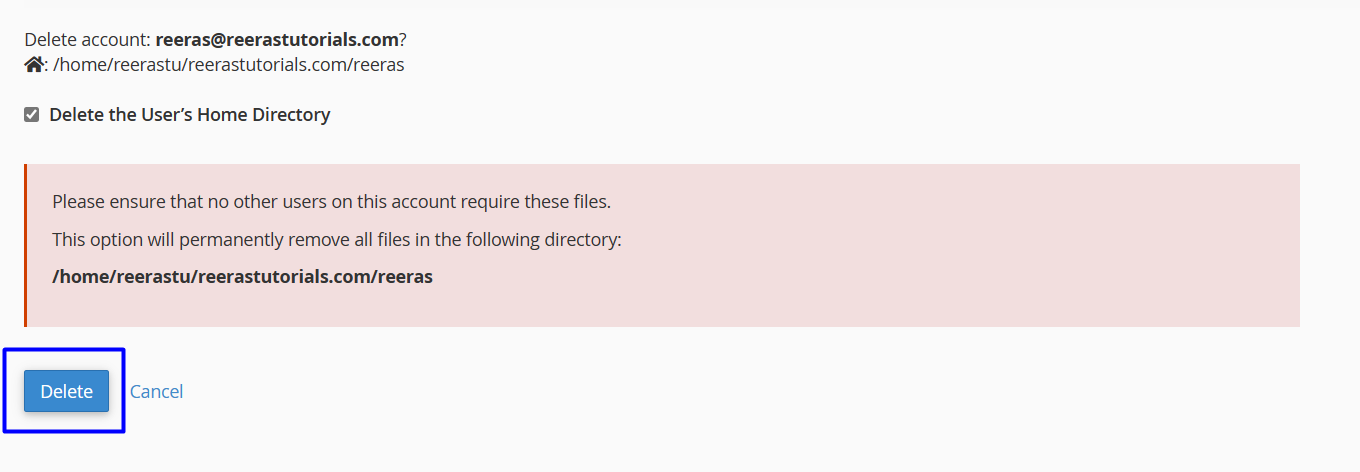Viewport: 1360px width, 472px height.
Task: Click the empty pink area of the warning box
Action: click(900, 250)
